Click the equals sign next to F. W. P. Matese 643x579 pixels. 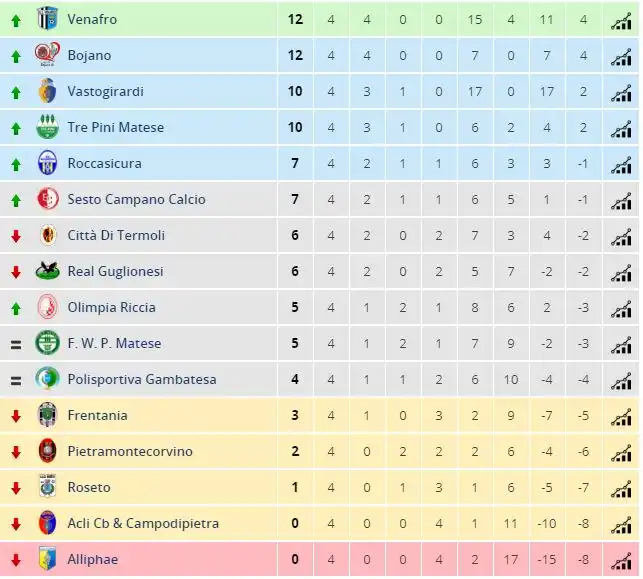click(16, 345)
